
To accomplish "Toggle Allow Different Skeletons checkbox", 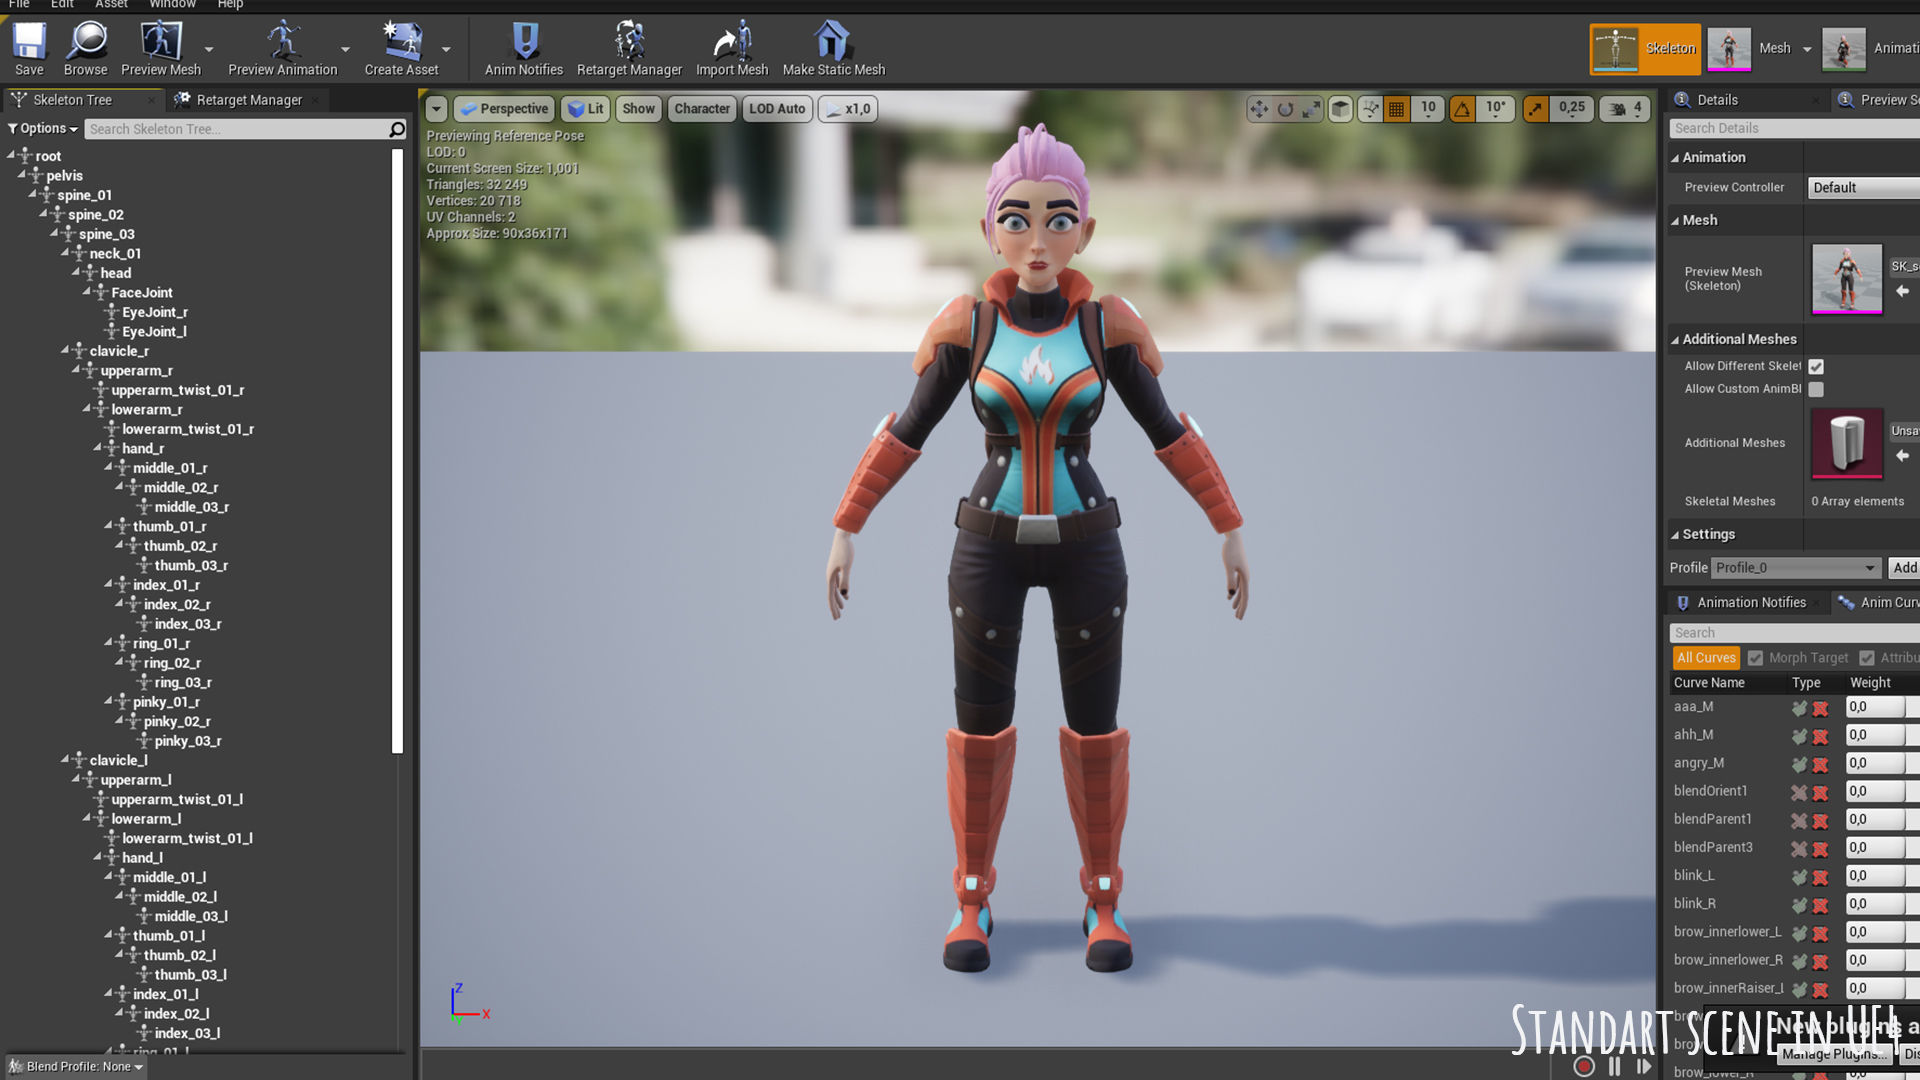I will (x=1816, y=367).
